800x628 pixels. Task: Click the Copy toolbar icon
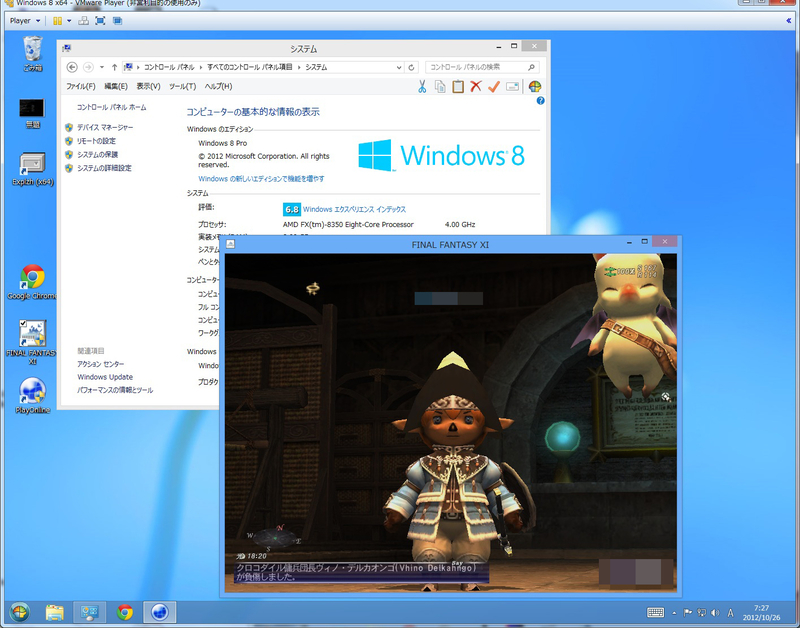(x=440, y=87)
